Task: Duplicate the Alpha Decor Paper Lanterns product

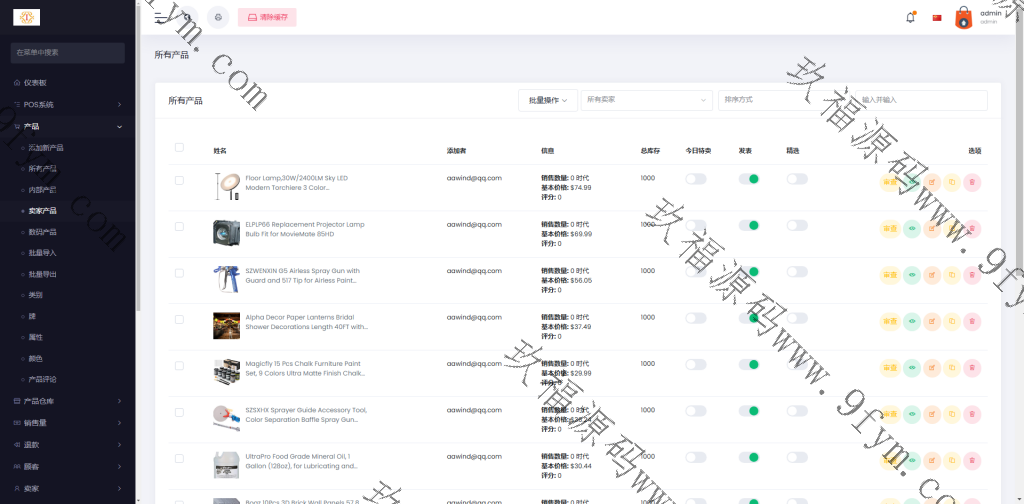Action: (x=952, y=321)
